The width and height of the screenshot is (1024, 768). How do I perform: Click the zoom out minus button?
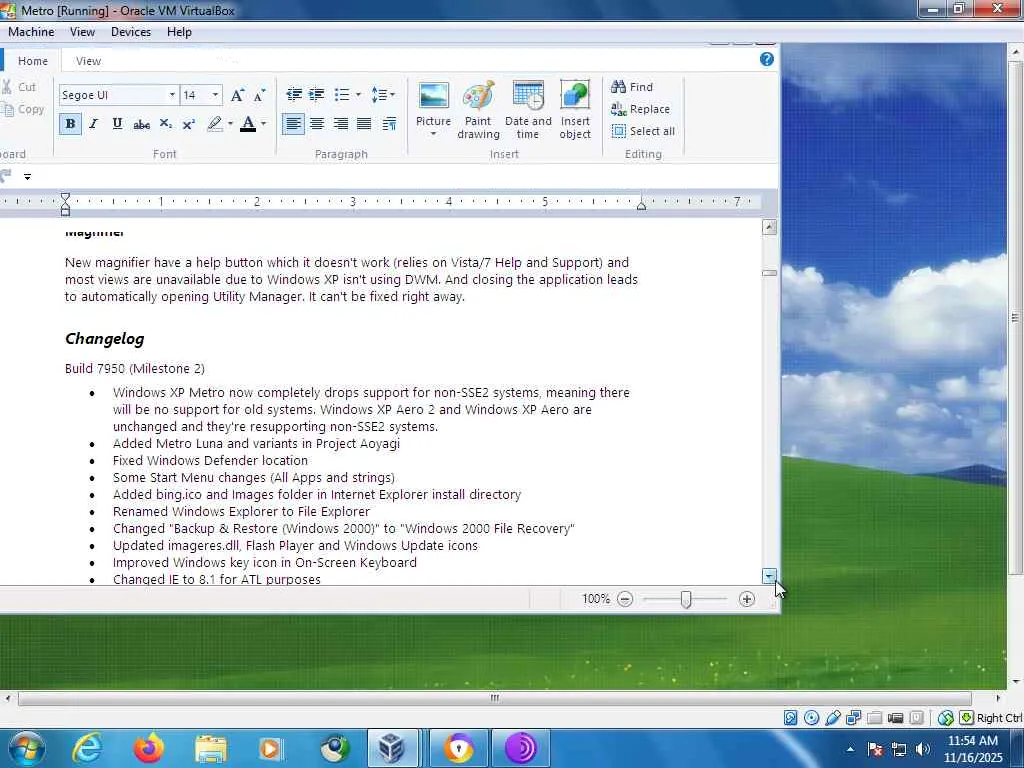click(625, 599)
